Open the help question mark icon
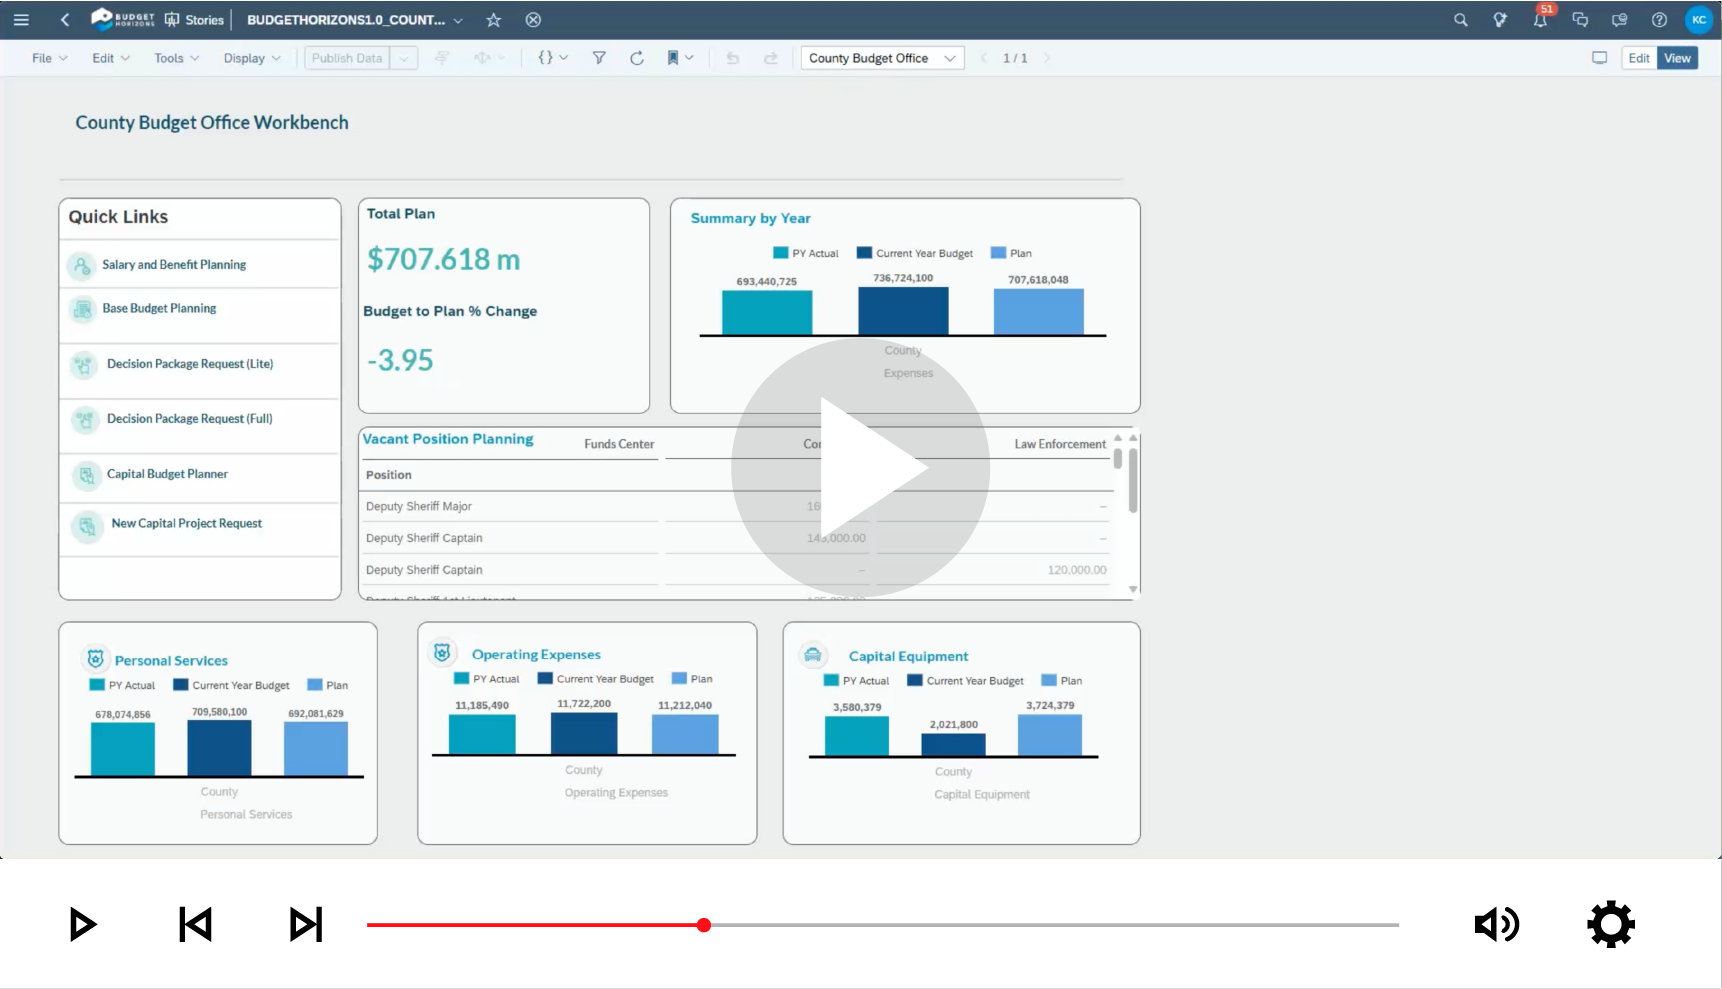The width and height of the screenshot is (1722, 989). pyautogui.click(x=1659, y=20)
